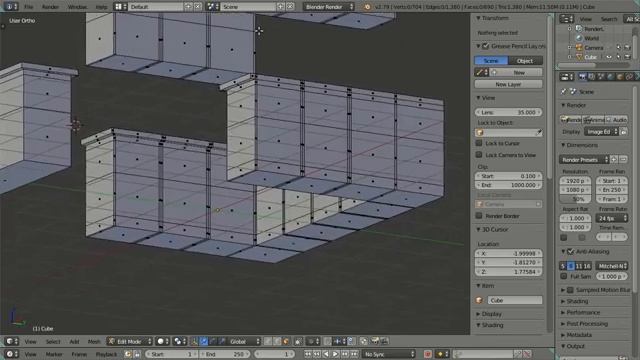
Task: Jump to the first frame button
Action: pyautogui.click(x=308, y=354)
